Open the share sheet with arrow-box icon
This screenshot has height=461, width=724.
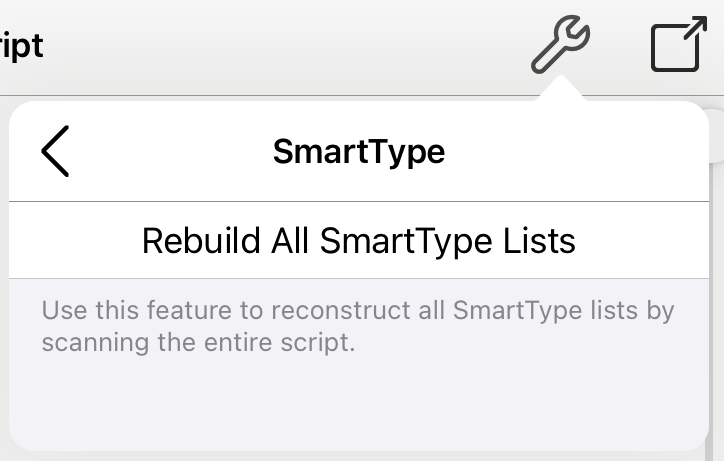pos(679,44)
